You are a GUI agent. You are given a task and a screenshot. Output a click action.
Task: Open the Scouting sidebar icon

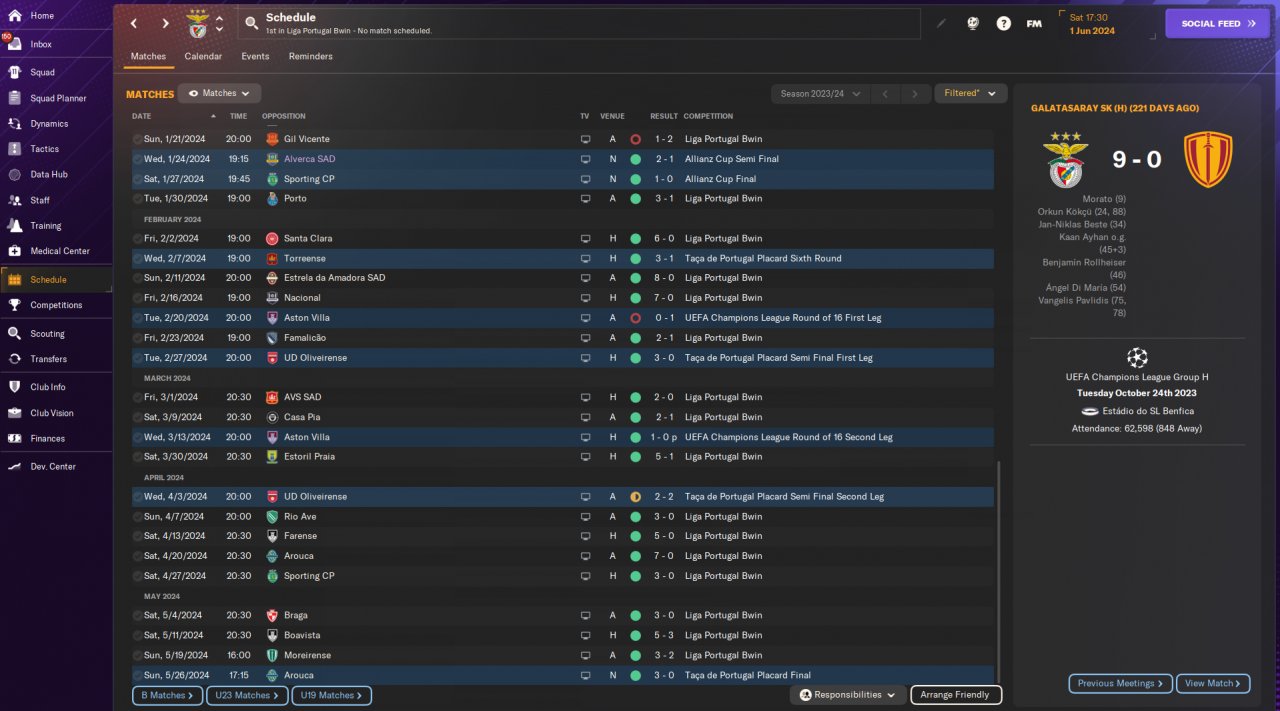14,334
